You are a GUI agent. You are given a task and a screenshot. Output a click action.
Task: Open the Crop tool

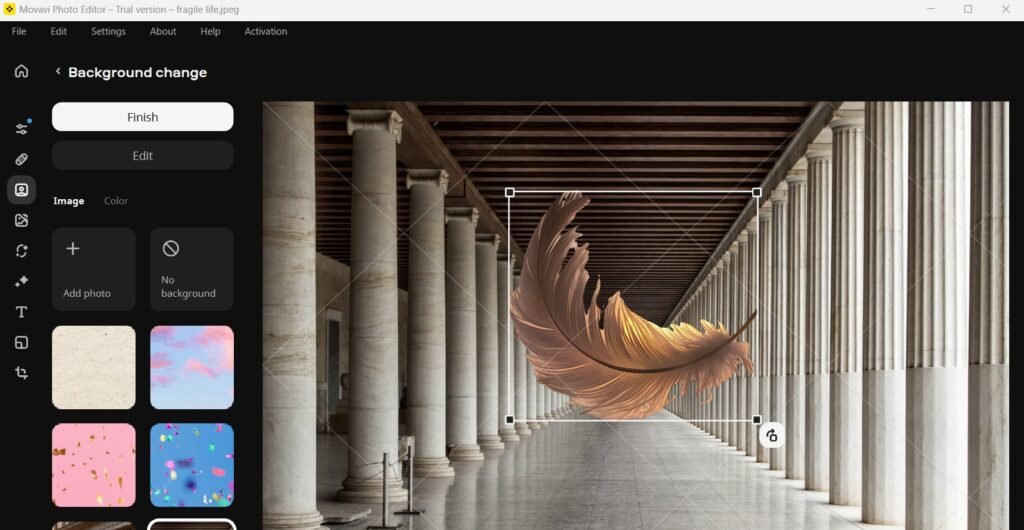(21, 373)
